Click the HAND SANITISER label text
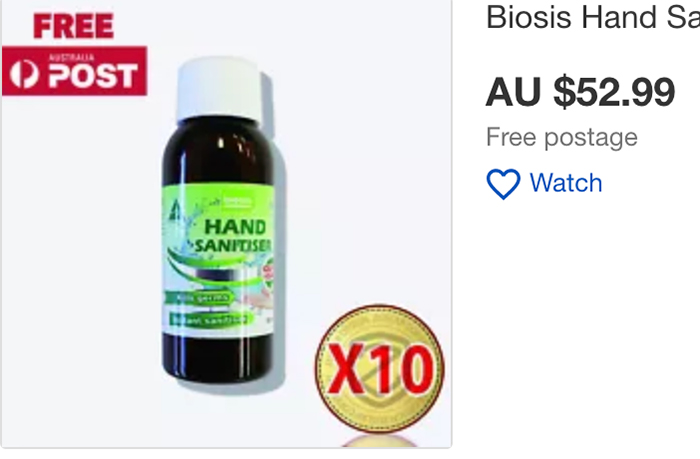The width and height of the screenshot is (700, 459). pos(233,236)
